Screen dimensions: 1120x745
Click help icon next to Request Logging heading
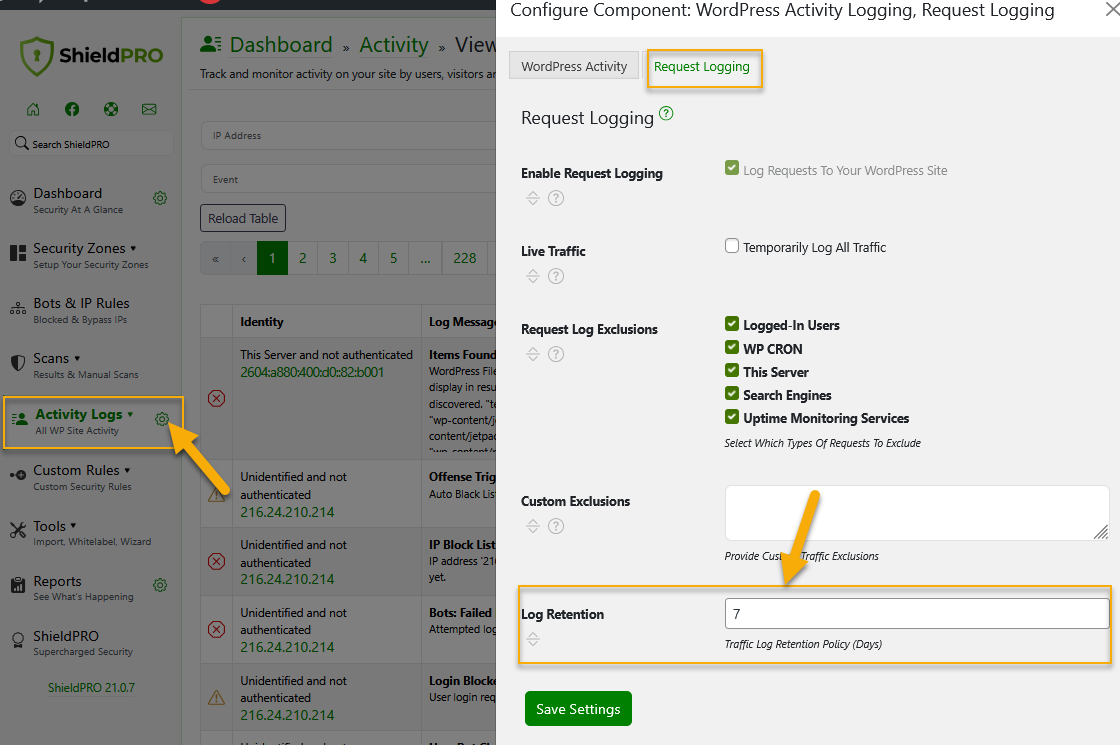(x=666, y=113)
